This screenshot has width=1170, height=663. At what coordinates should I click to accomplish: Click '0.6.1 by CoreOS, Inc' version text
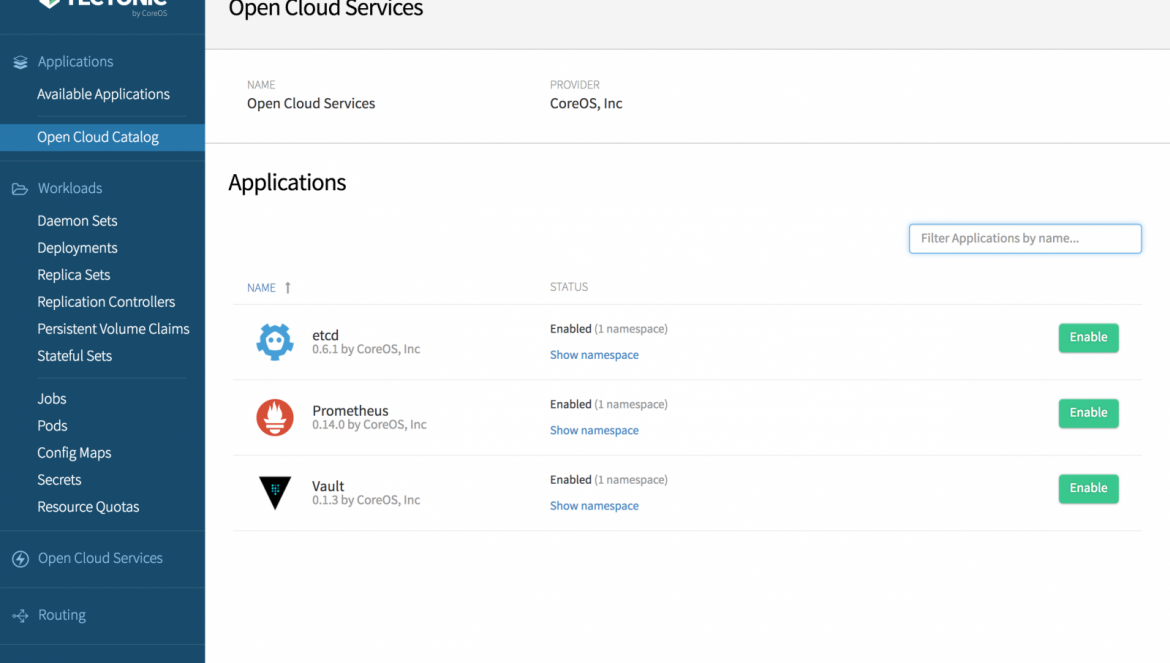coord(366,349)
